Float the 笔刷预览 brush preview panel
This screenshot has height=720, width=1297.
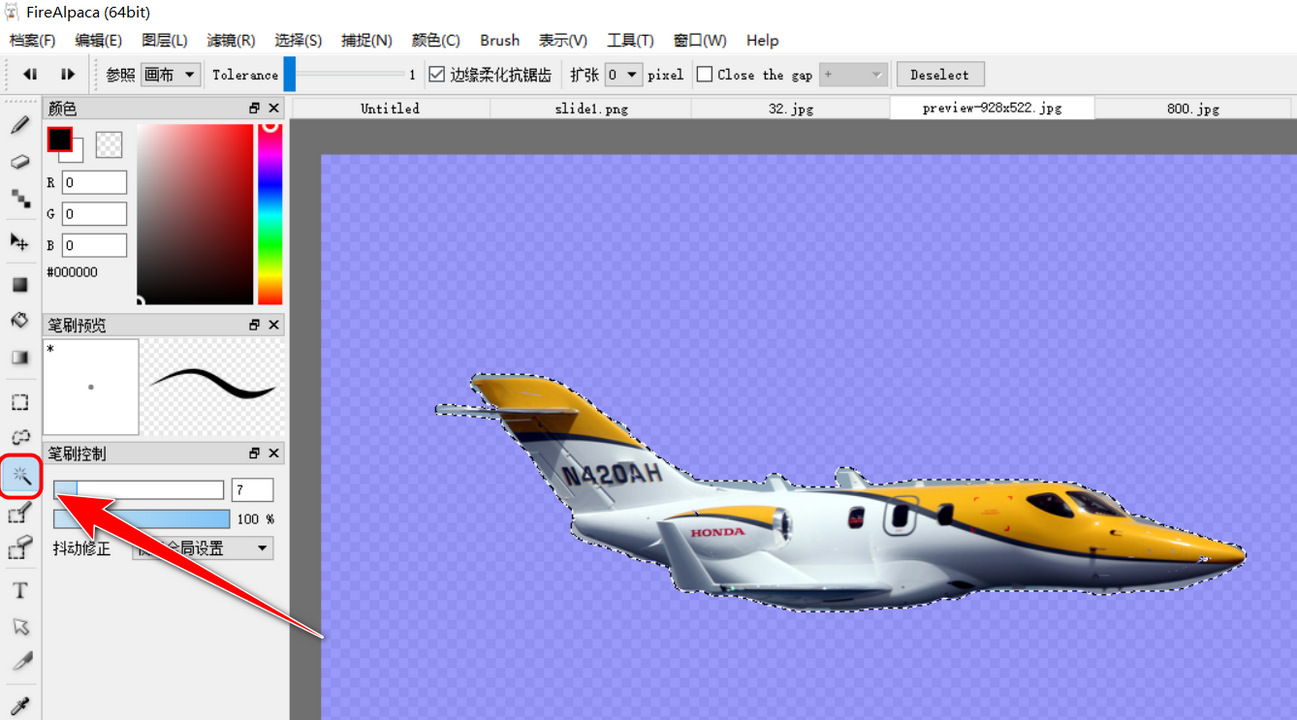coord(254,325)
